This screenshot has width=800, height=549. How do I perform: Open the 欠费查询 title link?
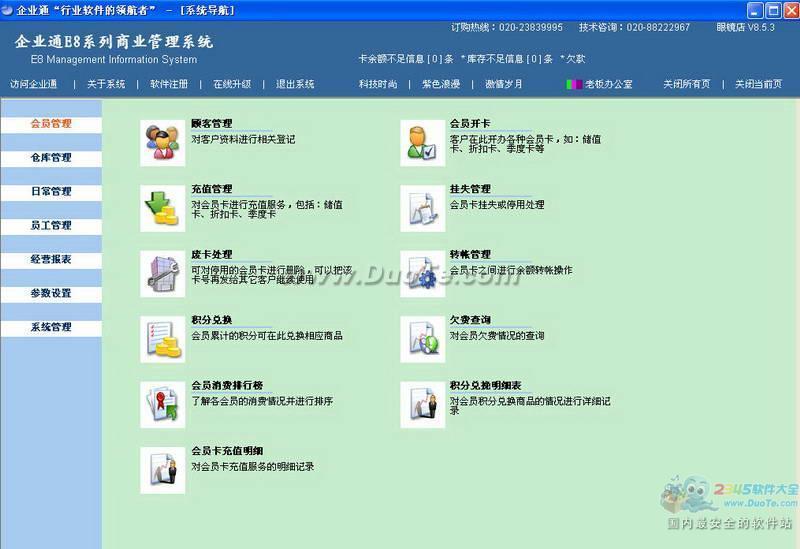pyautogui.click(x=470, y=320)
